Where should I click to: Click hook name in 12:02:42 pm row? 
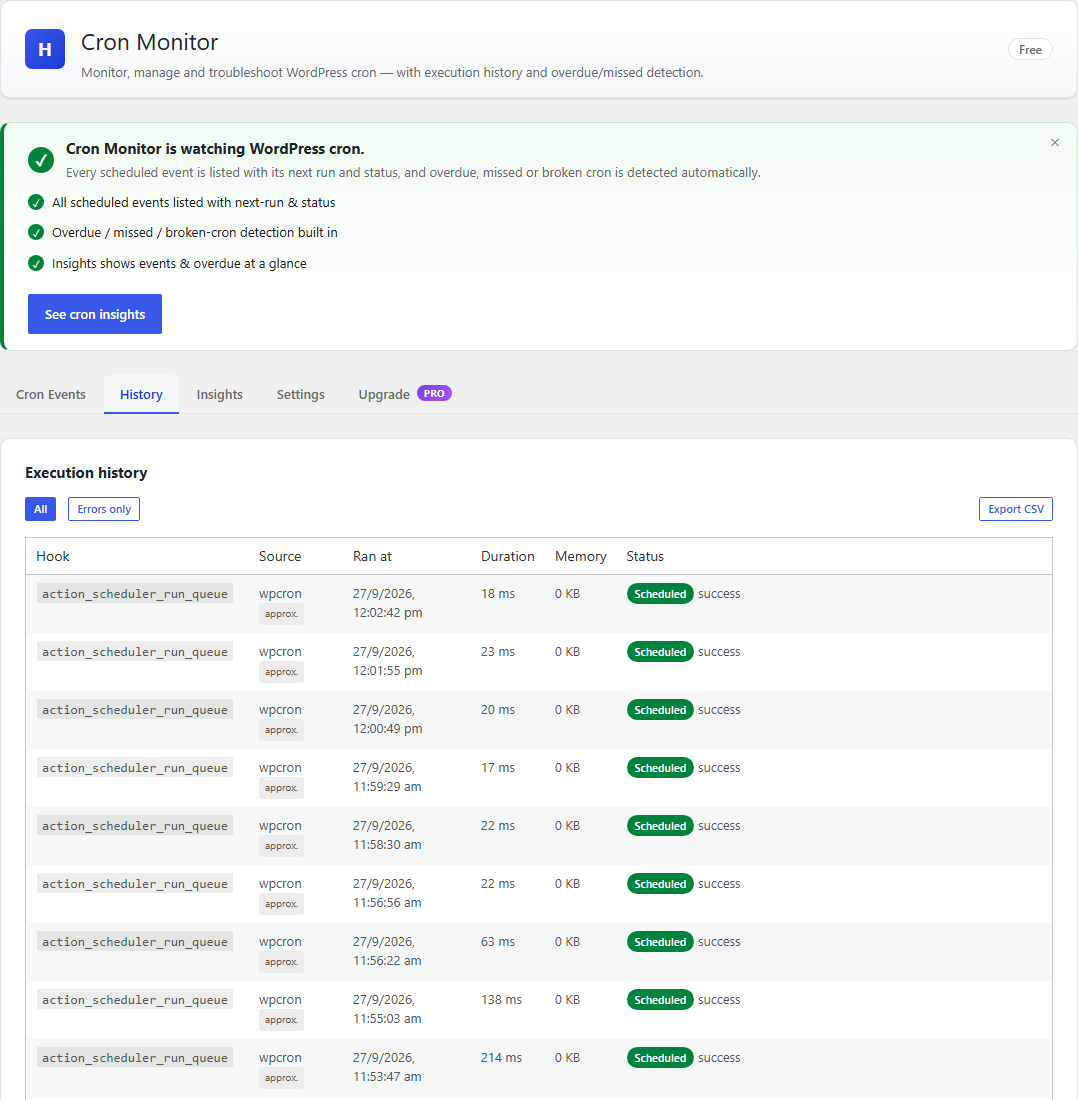click(135, 594)
